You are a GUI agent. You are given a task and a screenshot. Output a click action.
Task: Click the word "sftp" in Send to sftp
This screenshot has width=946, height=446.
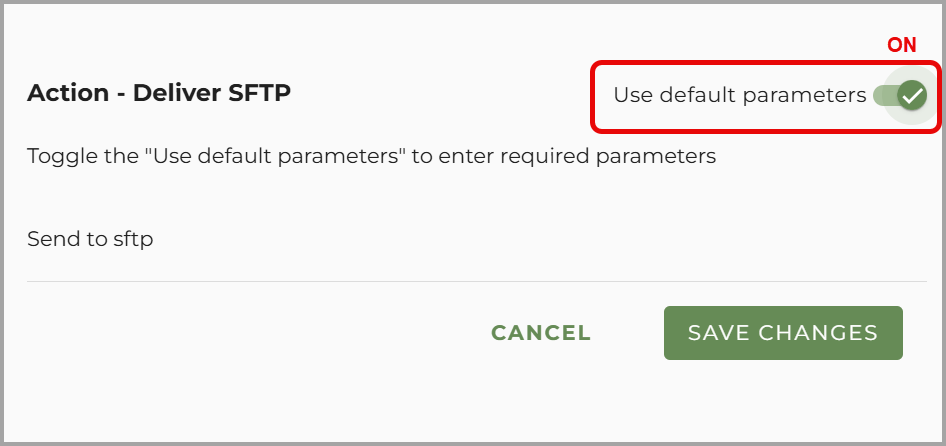coord(133,239)
